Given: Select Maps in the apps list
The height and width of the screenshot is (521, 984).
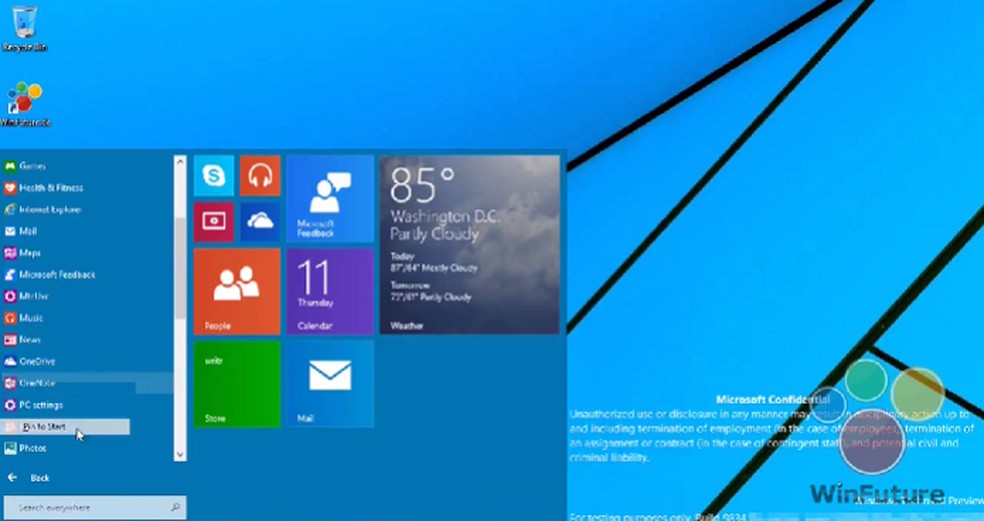Looking at the screenshot, I should pyautogui.click(x=87, y=253).
